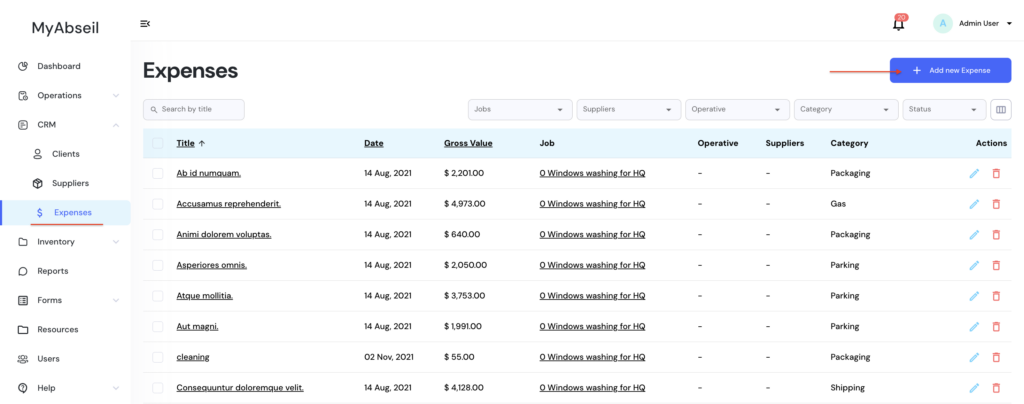This screenshot has height=404, width=1024.
Task: Check the box next to 'Aut magni.'
Action: (x=158, y=326)
